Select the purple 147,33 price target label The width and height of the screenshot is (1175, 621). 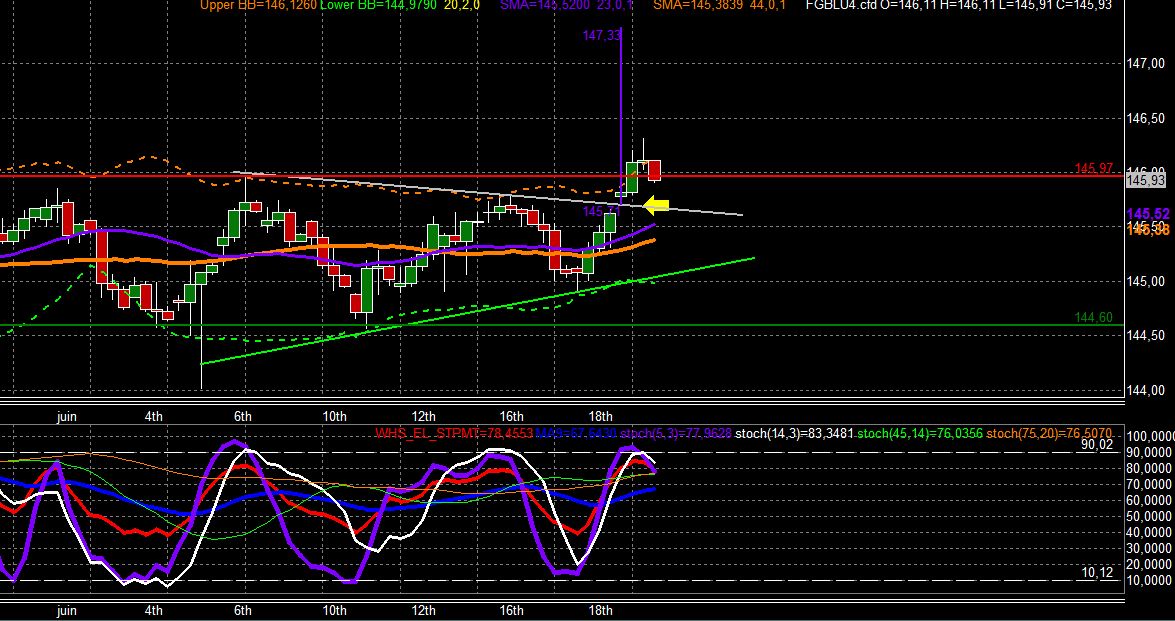coord(601,35)
